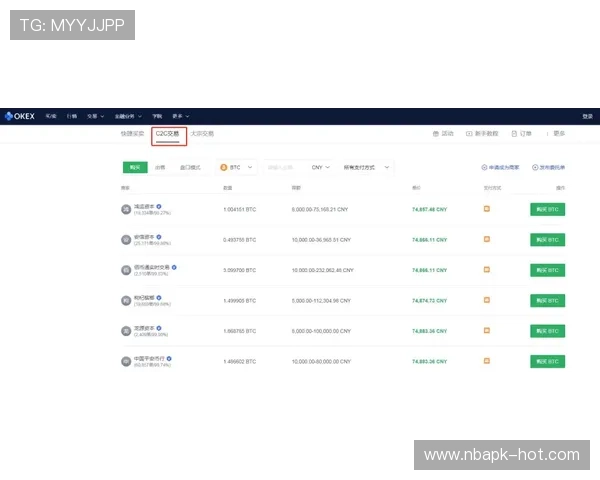600x480 pixels.
Task: Click the 订单 link text
Action: 525,134
